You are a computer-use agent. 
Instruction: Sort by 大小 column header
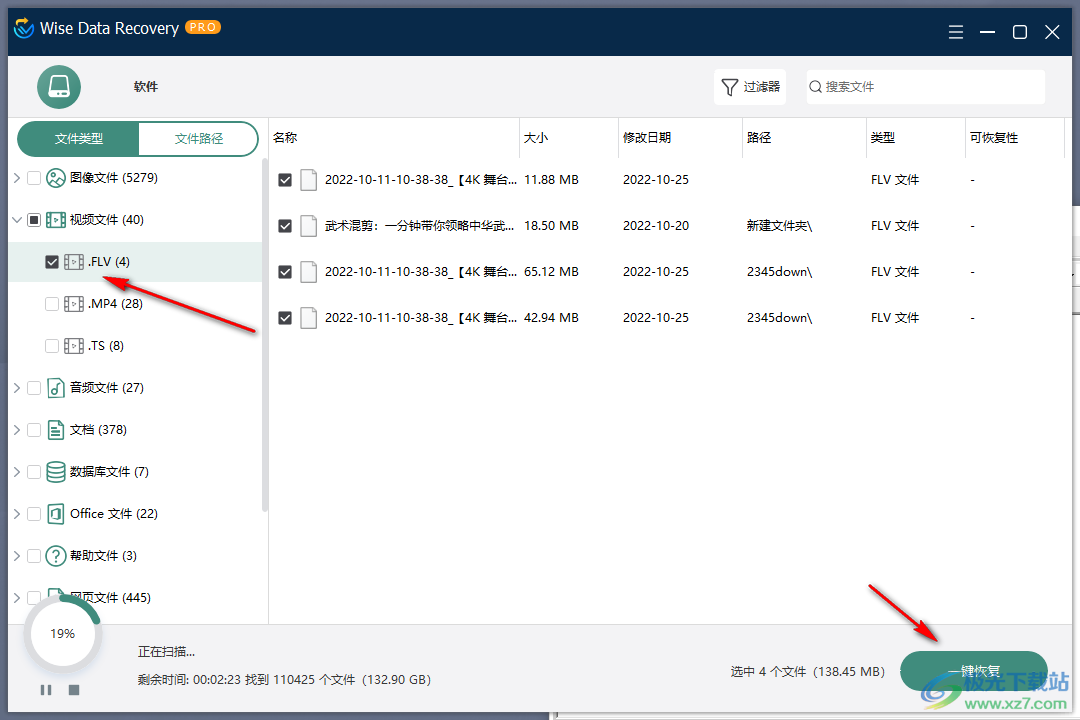point(569,138)
